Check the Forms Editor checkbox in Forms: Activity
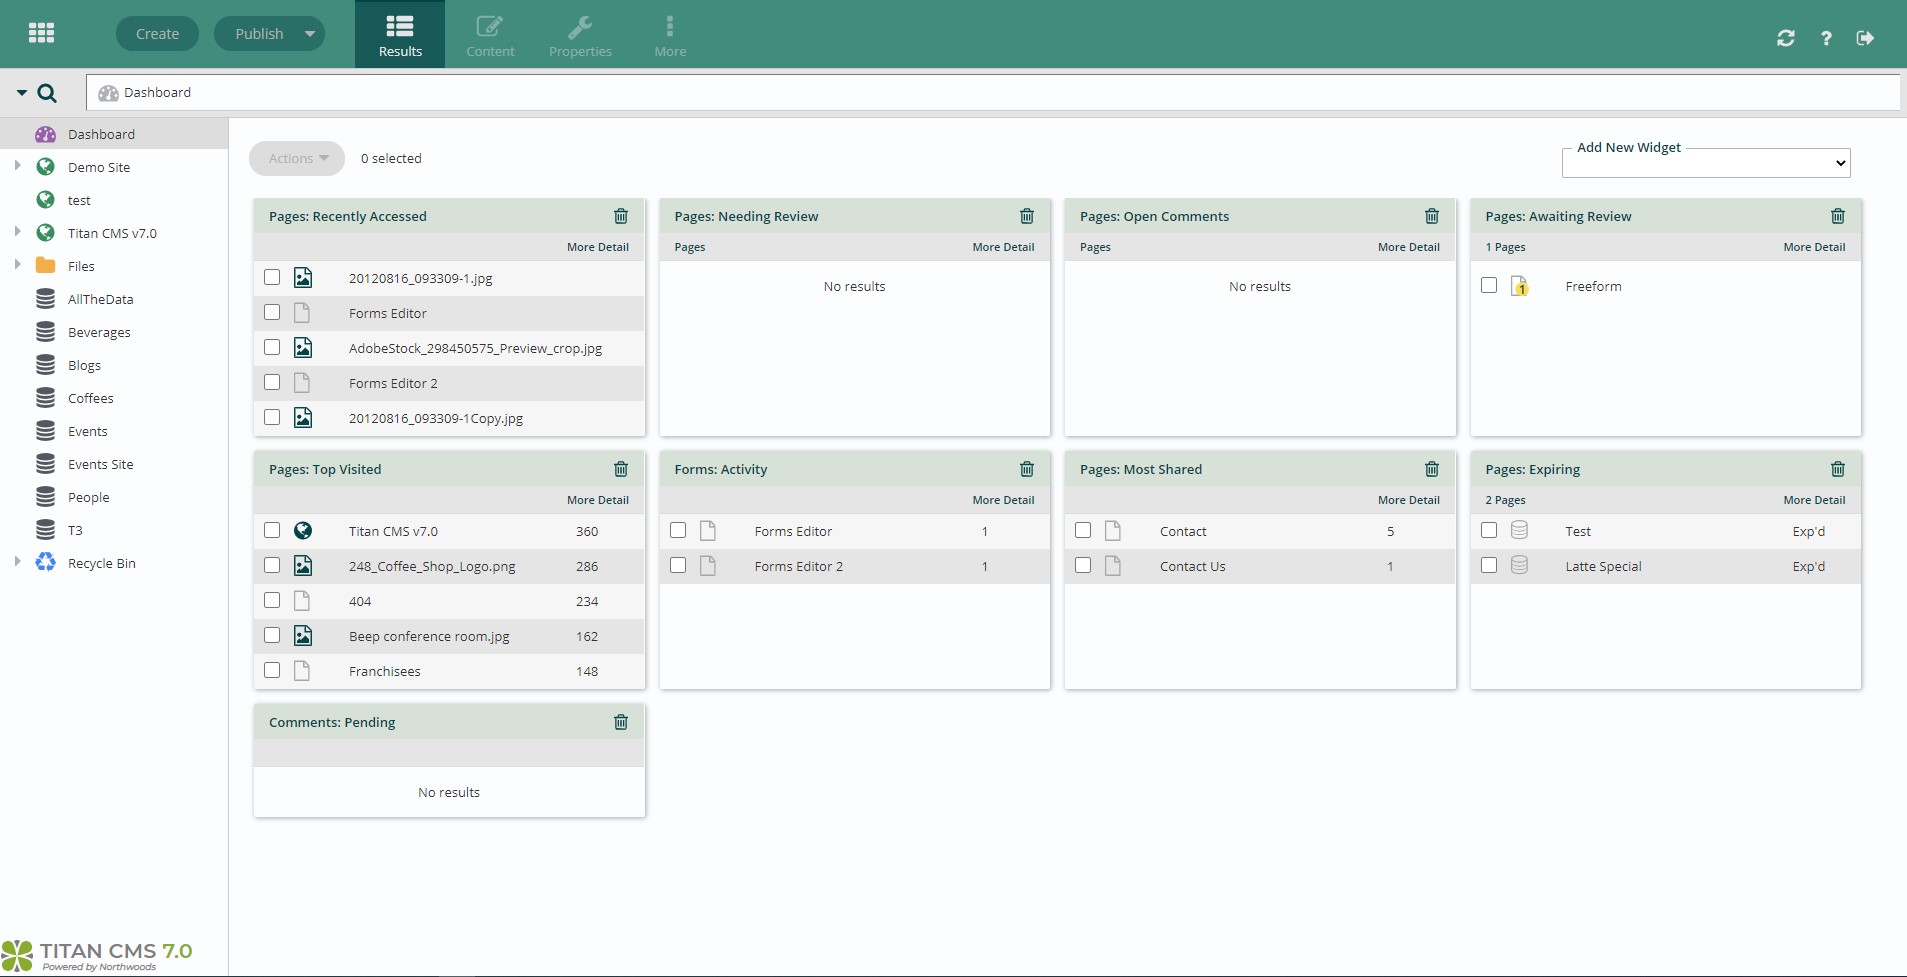The width and height of the screenshot is (1907, 977). click(x=678, y=531)
